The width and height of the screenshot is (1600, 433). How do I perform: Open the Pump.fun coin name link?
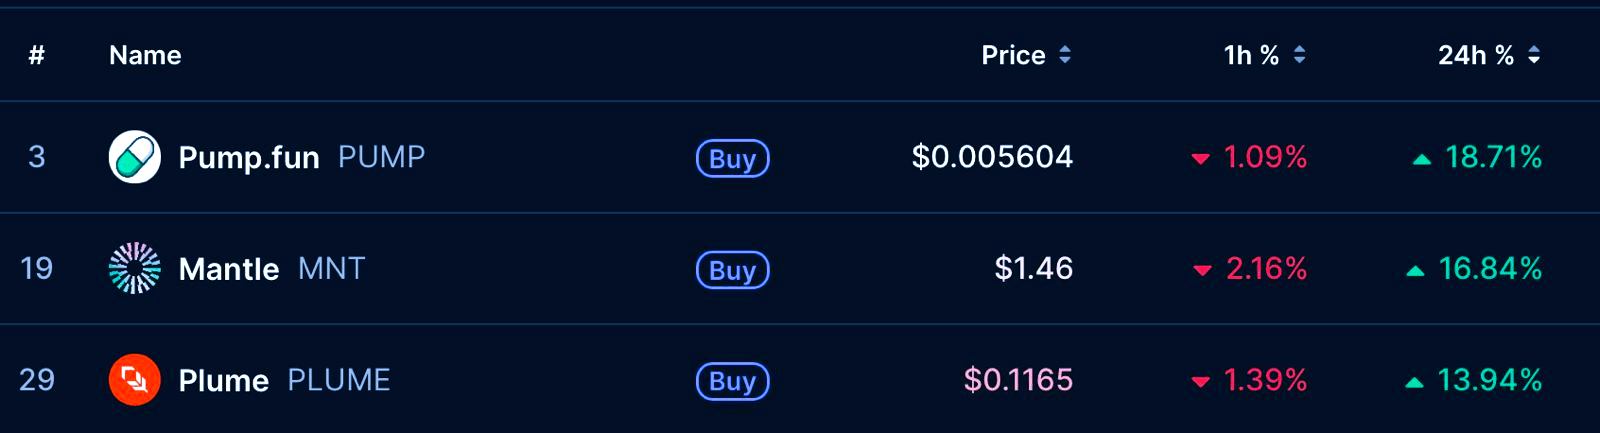coord(249,157)
